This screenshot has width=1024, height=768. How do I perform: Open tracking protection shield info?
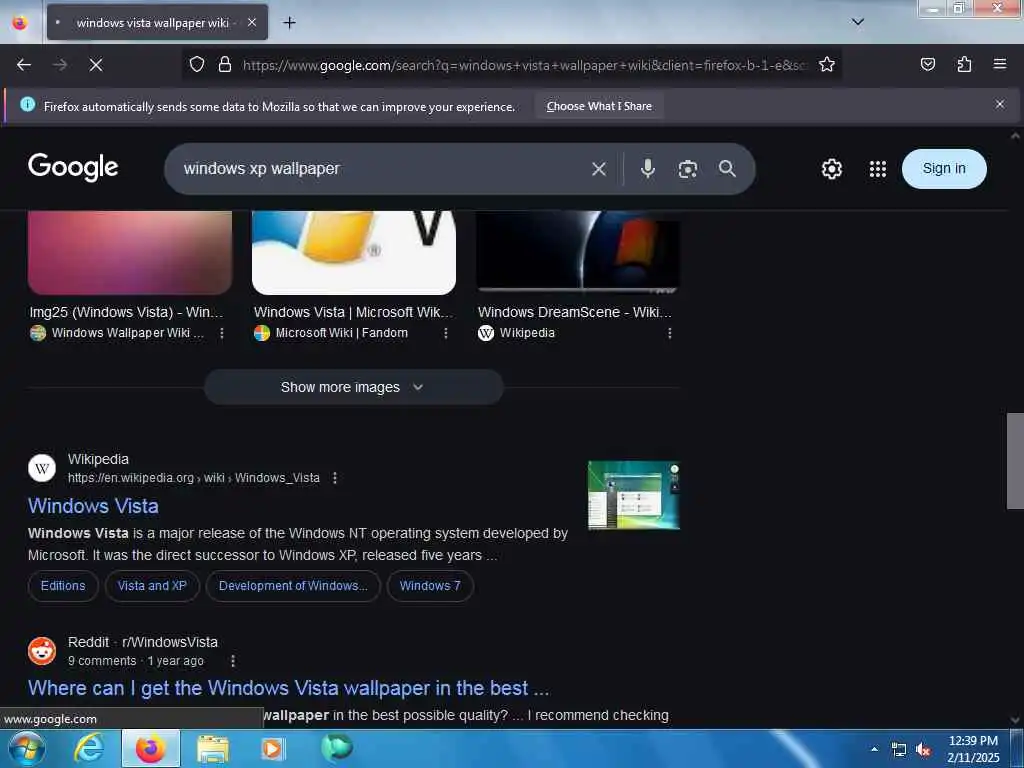[197, 64]
